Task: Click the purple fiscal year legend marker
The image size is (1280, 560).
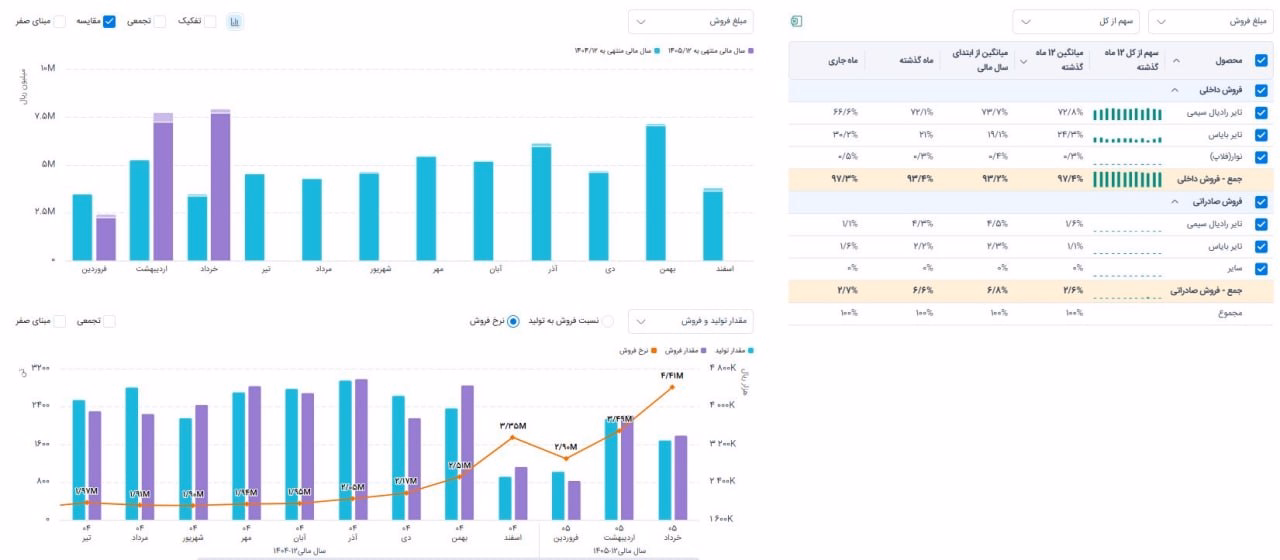Action: tap(750, 50)
